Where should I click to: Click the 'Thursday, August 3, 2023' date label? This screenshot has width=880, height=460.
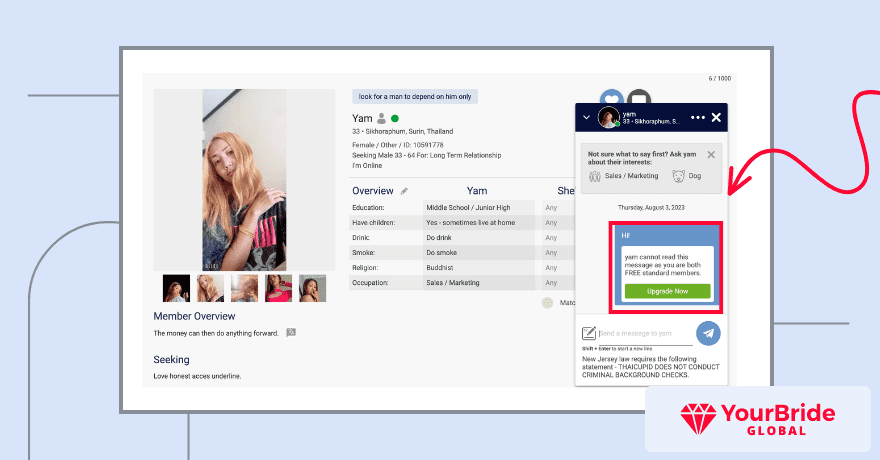[651, 208]
